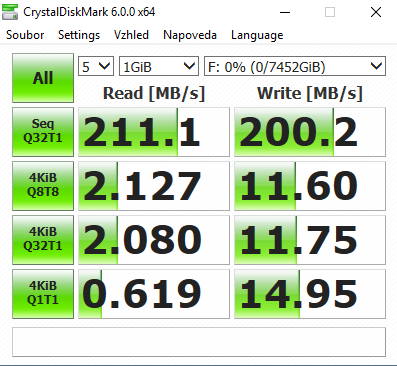Screen dimensions: 397x366
Task: Open the Soubor menu
Action: click(25, 35)
